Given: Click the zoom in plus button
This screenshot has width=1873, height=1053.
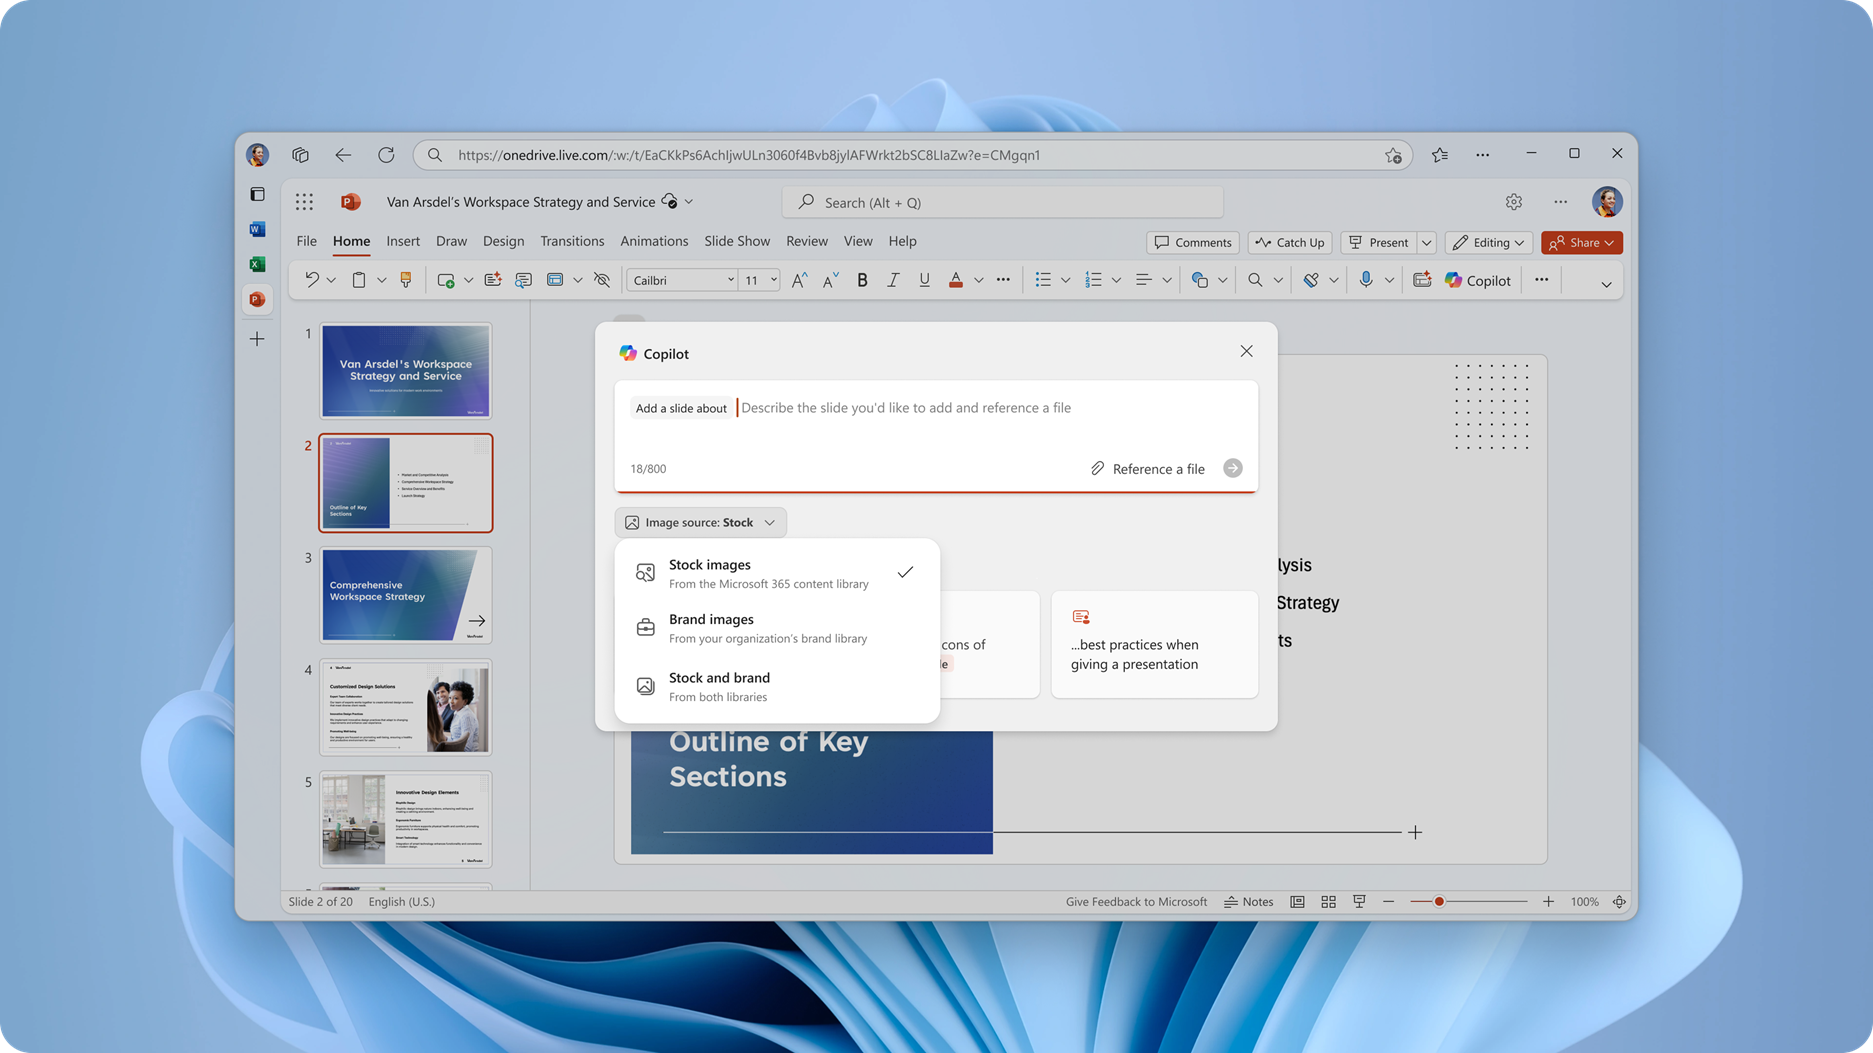Looking at the screenshot, I should 1548,902.
